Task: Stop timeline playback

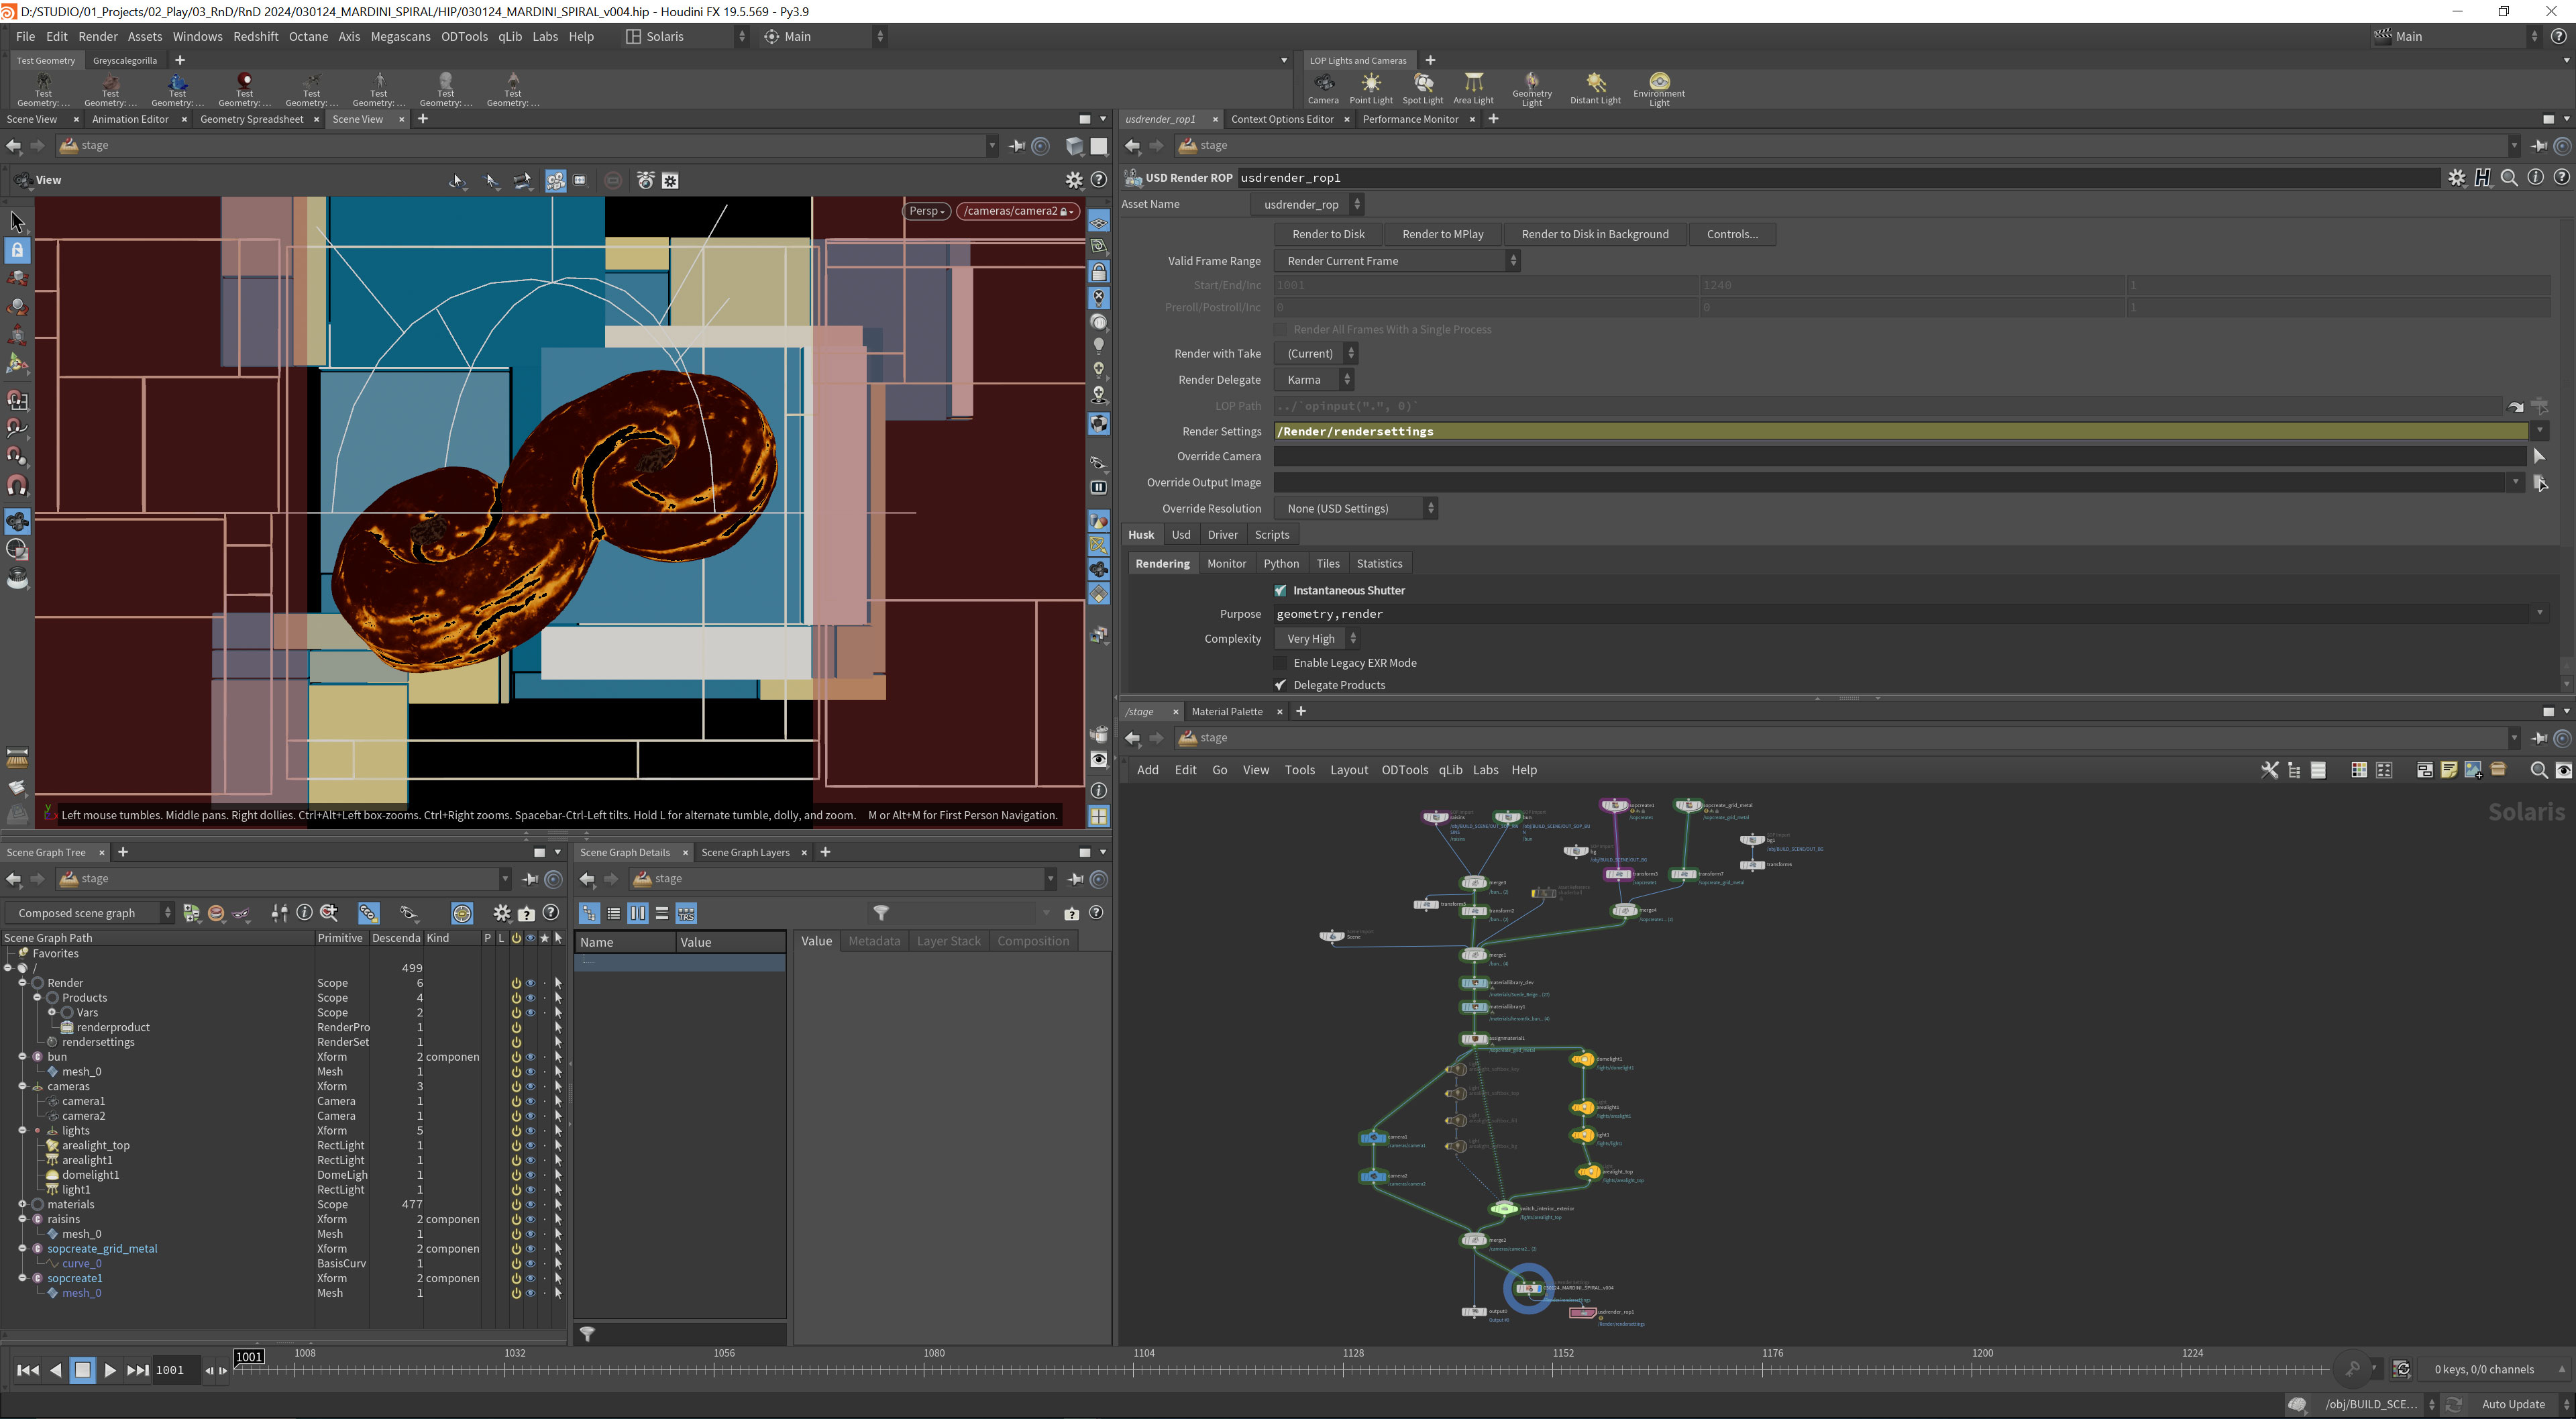Action: click(83, 1370)
